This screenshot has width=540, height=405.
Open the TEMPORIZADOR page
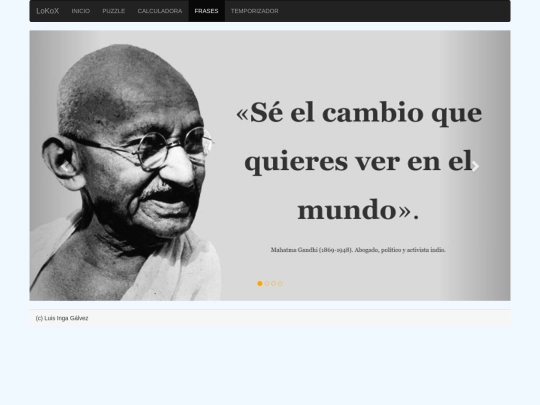[255, 11]
